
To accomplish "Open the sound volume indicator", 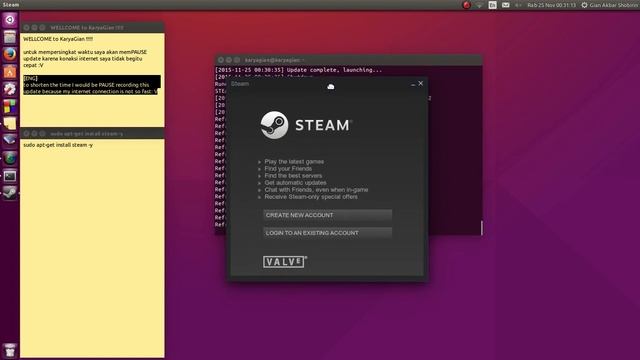I will tap(518, 5).
